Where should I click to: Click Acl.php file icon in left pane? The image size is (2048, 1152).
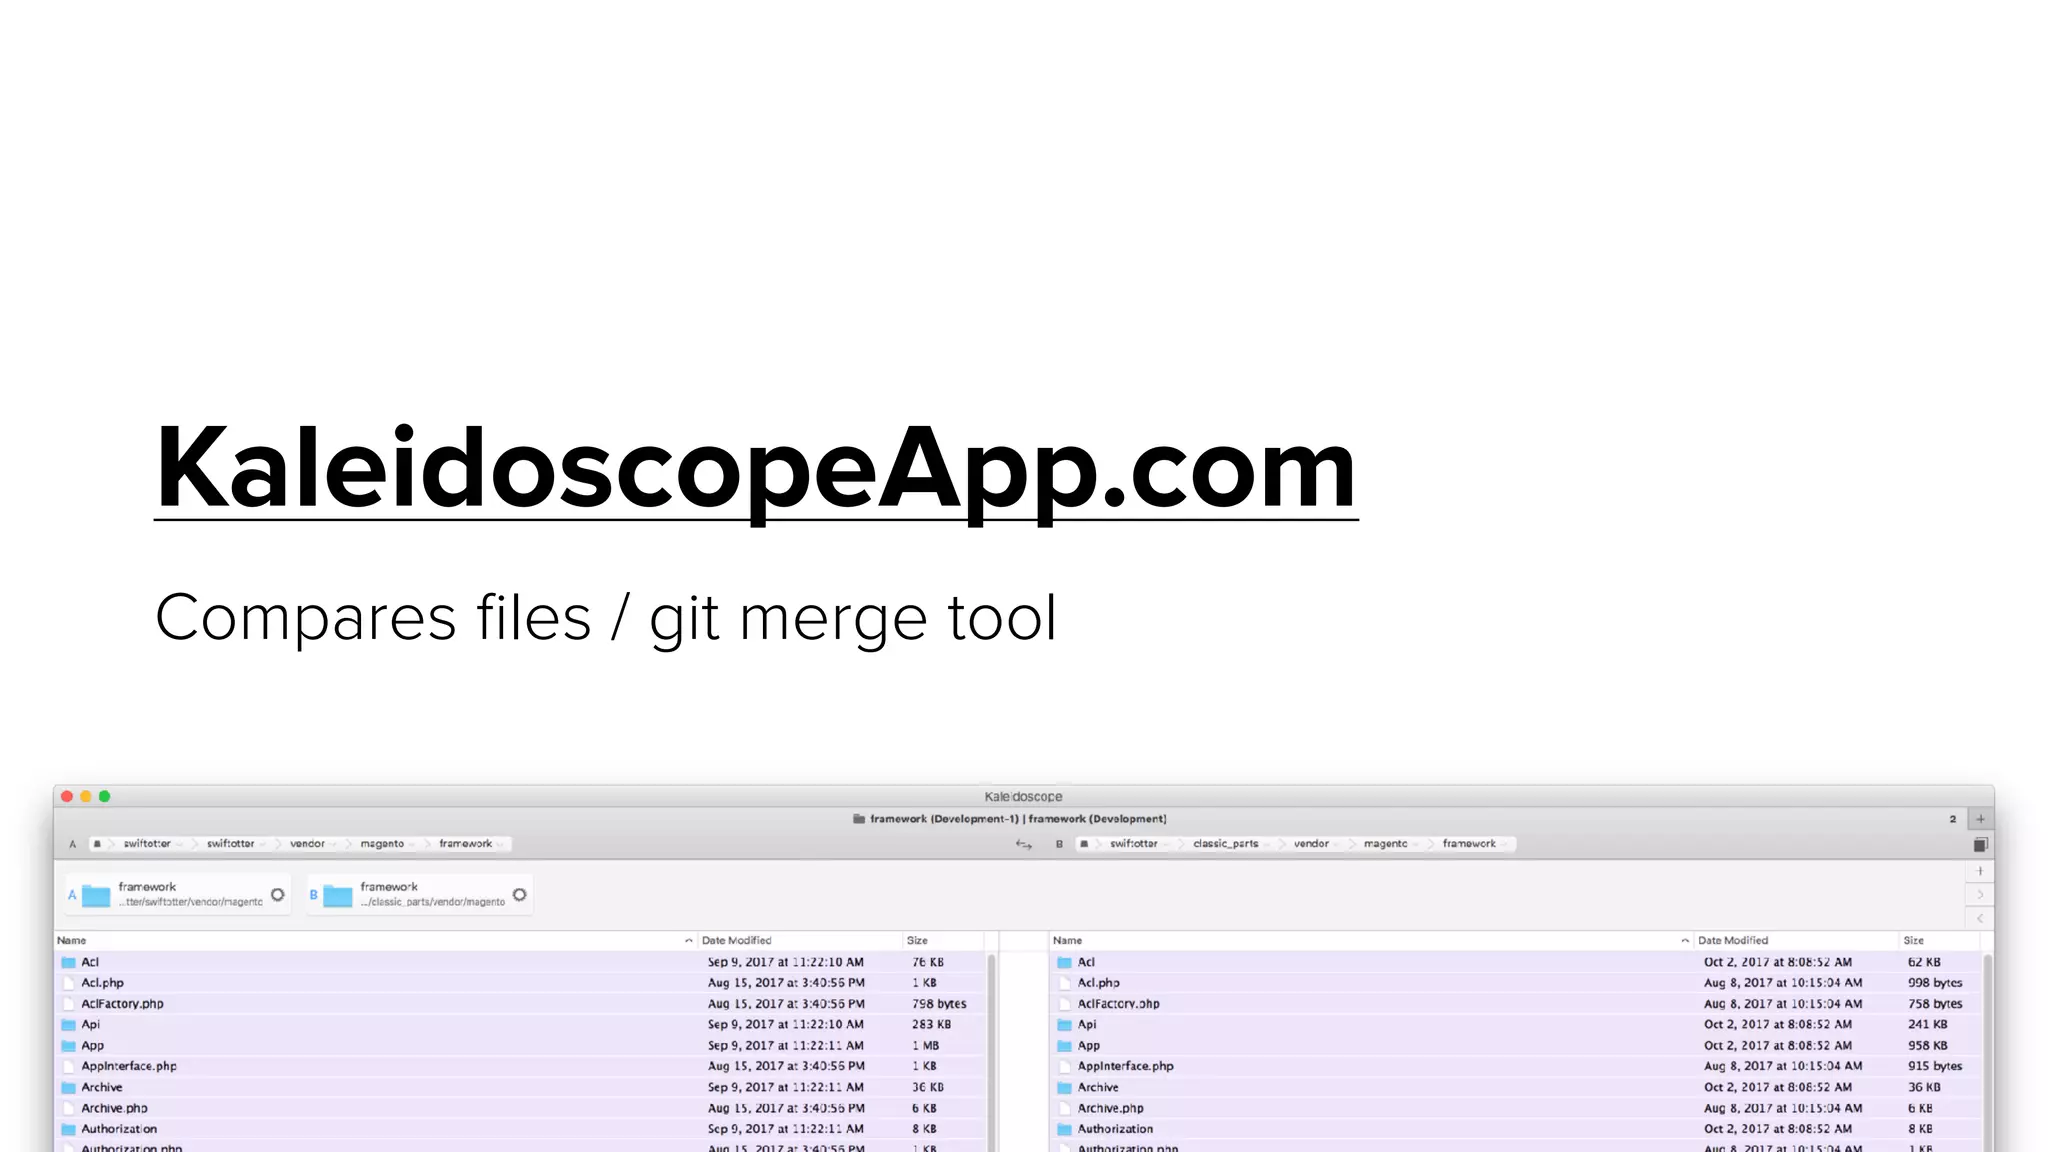[x=69, y=984]
